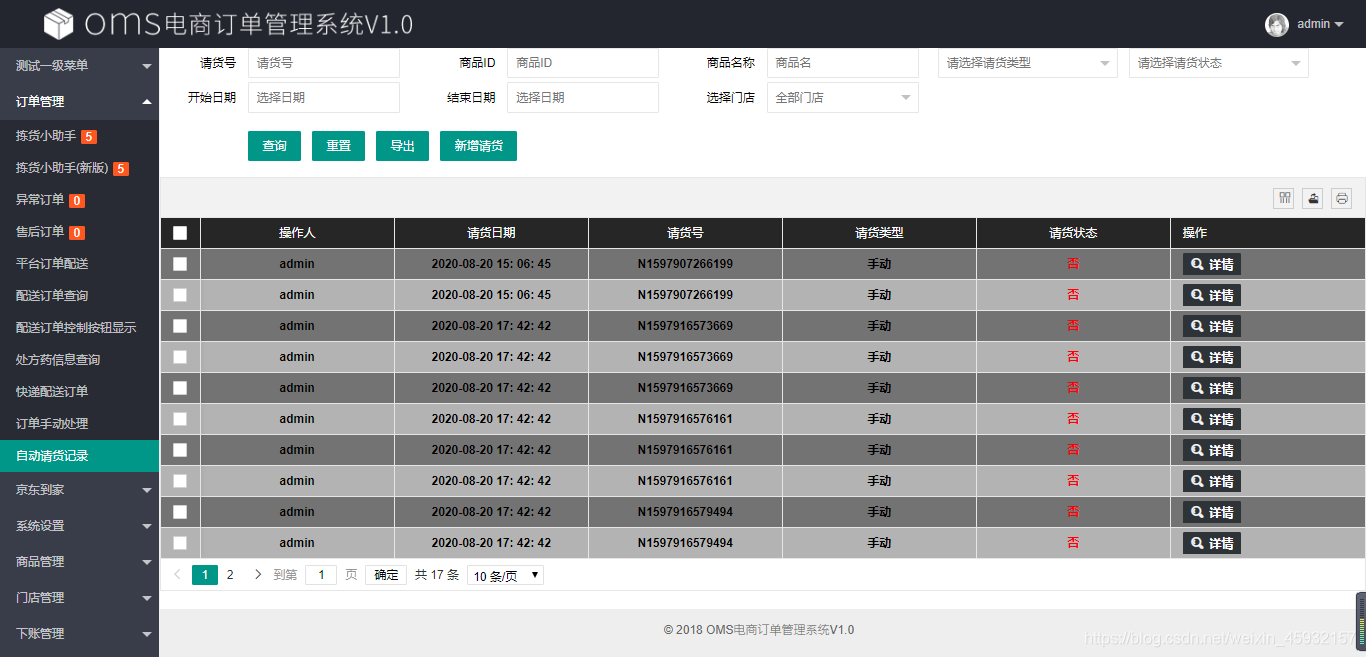Click the 商品ID input field
Screen dimensions: 1366x657
[x=583, y=63]
